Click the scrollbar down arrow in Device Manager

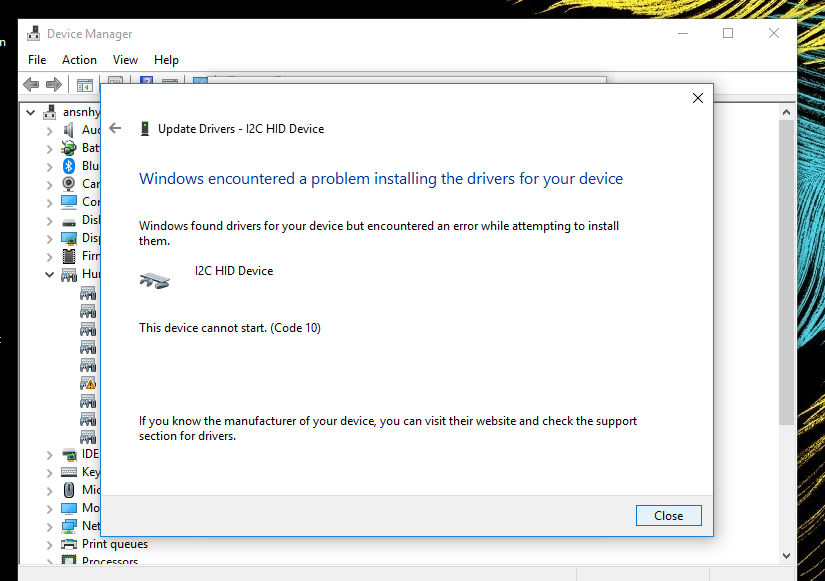click(786, 555)
